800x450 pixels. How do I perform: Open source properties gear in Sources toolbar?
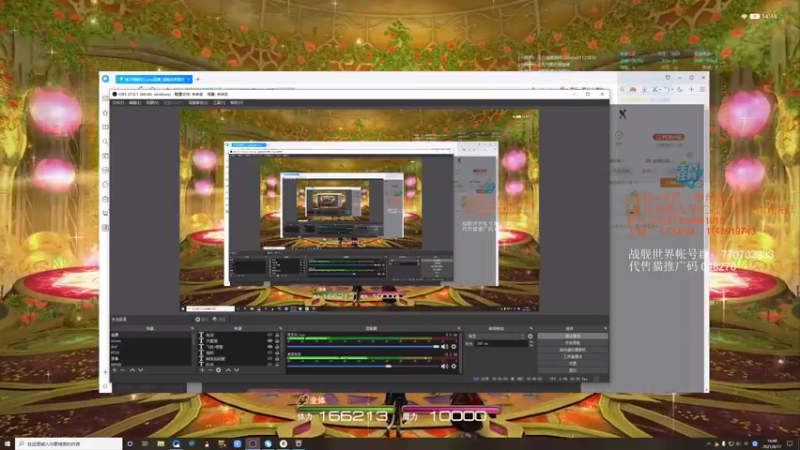[218, 370]
